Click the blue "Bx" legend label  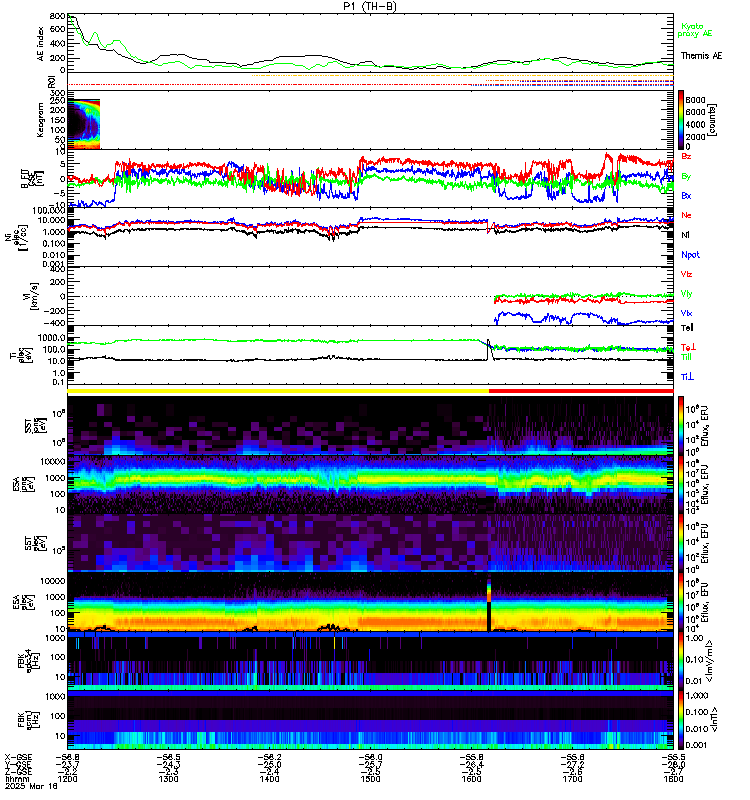click(686, 195)
